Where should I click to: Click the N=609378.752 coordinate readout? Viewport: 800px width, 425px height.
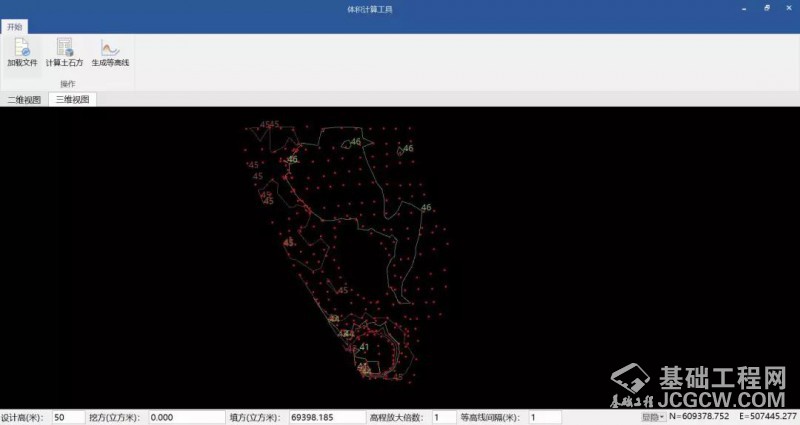[699, 416]
